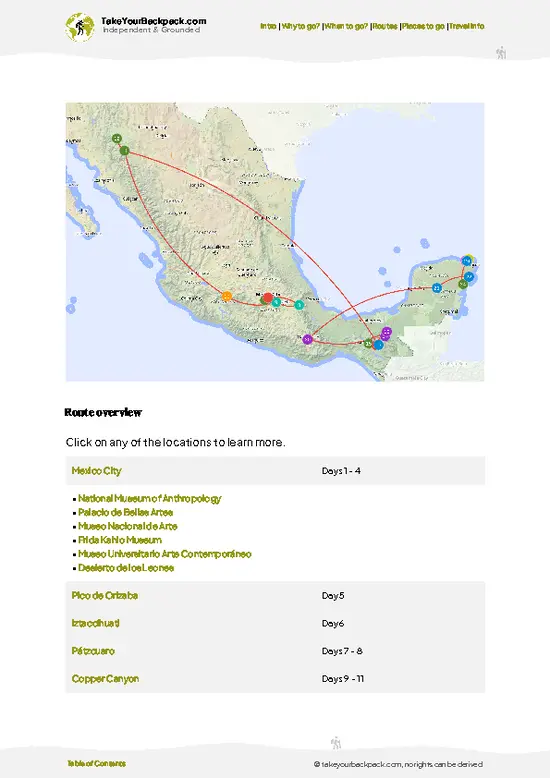Click the 'Days 1 - 4' cell

coord(341,470)
